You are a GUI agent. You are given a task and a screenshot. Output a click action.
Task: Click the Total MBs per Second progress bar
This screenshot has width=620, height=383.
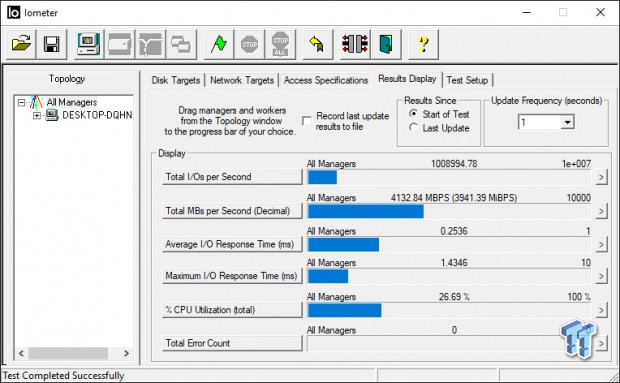[x=449, y=211]
